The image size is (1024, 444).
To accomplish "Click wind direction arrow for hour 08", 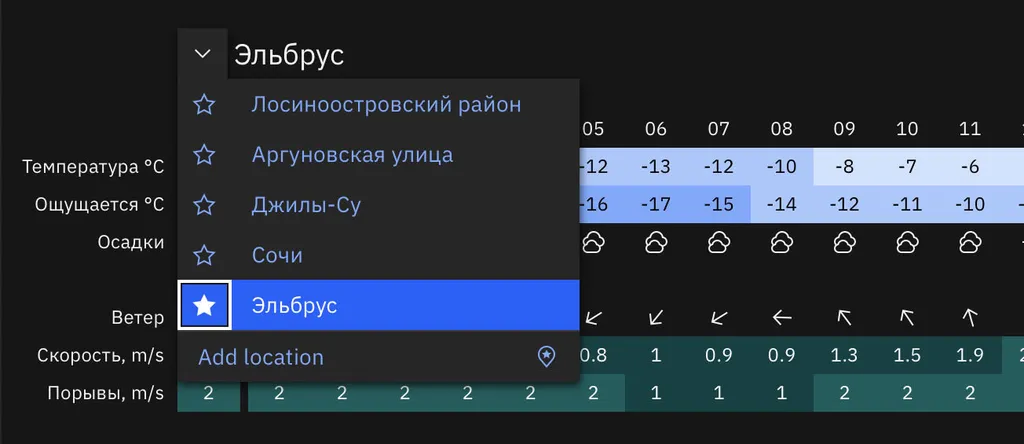I will 782,318.
